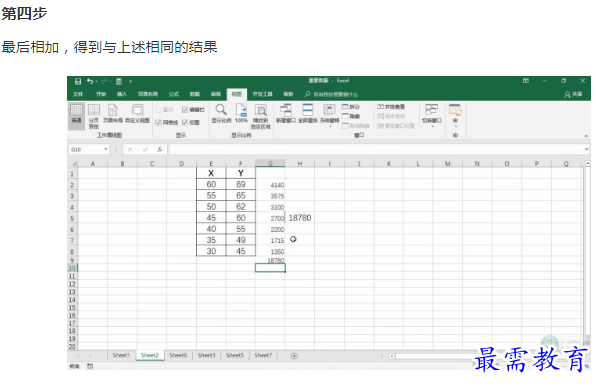Toggle the Formula Bar (编辑栏) checkbox

(185, 110)
